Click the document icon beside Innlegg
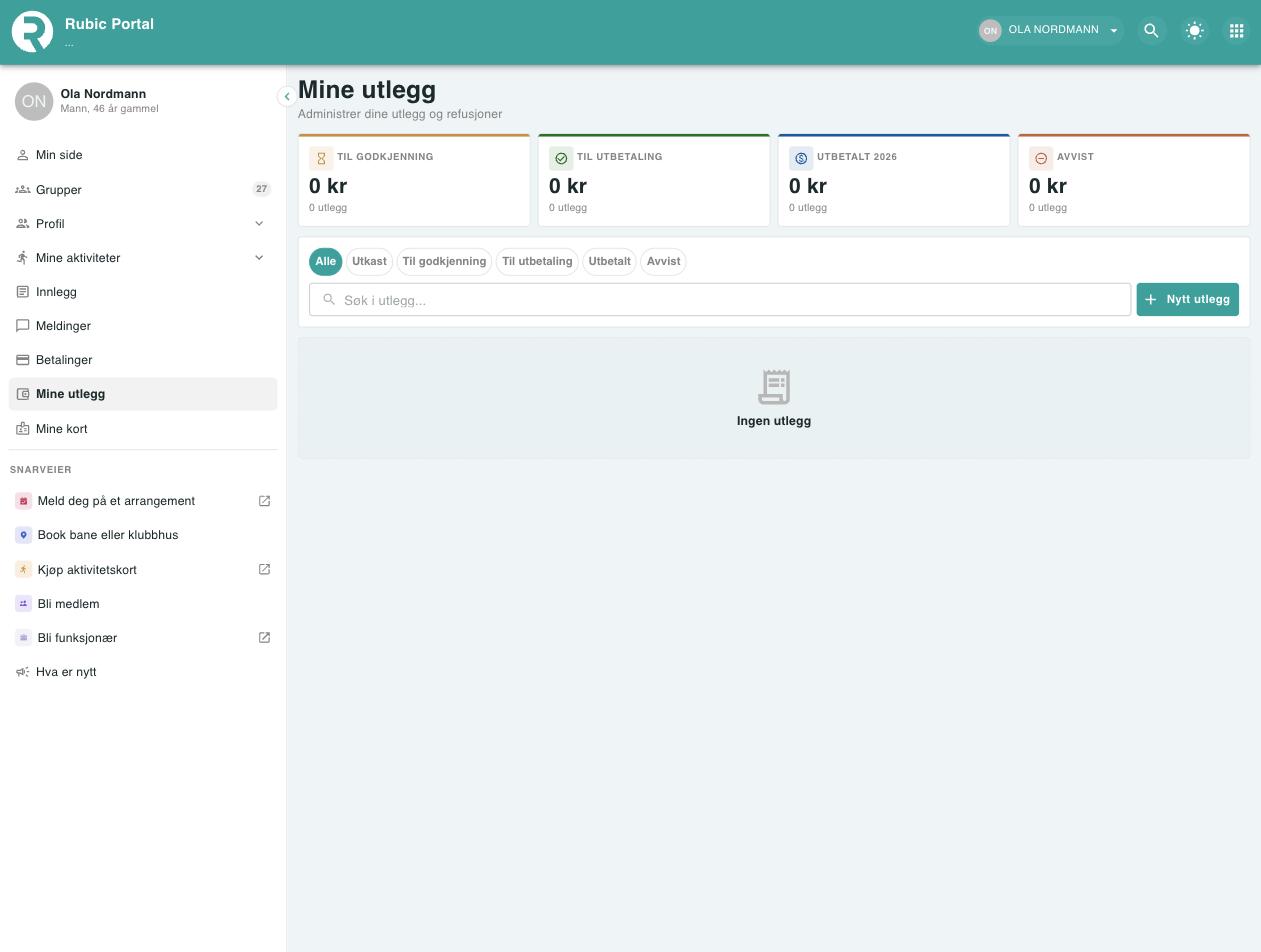1261x952 pixels. [x=23, y=292]
